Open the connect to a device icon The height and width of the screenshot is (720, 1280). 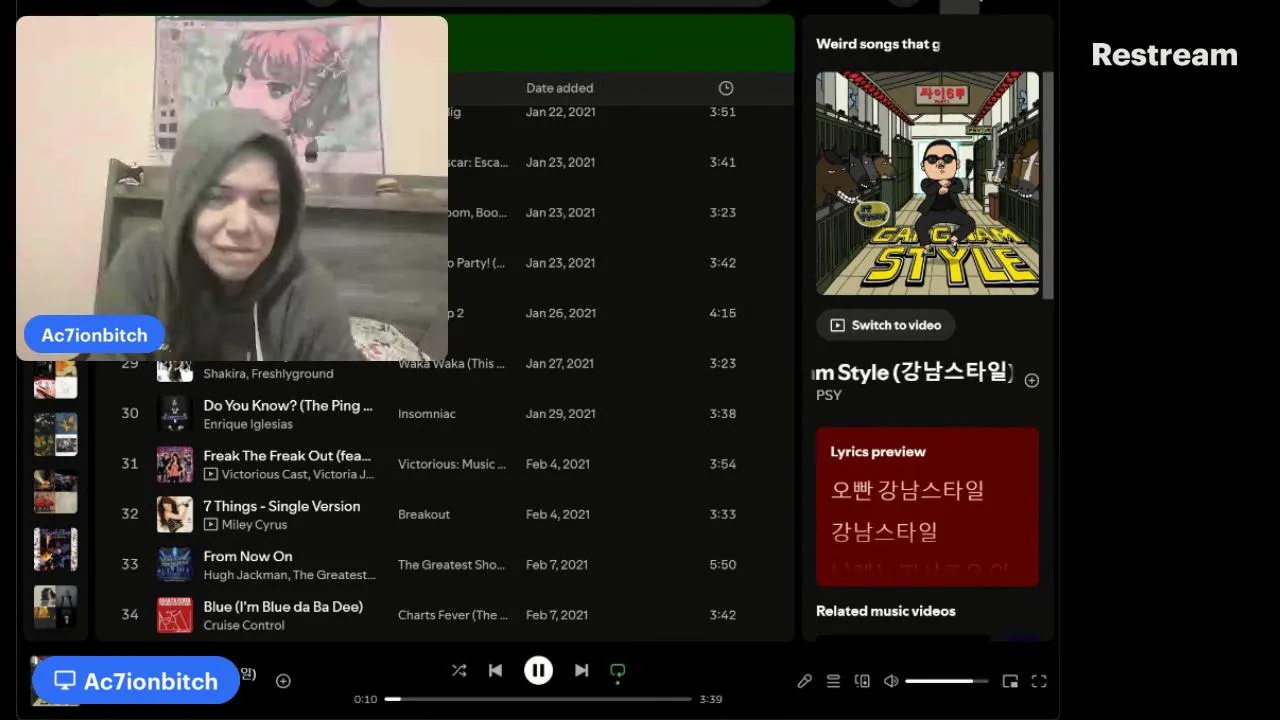(x=862, y=681)
